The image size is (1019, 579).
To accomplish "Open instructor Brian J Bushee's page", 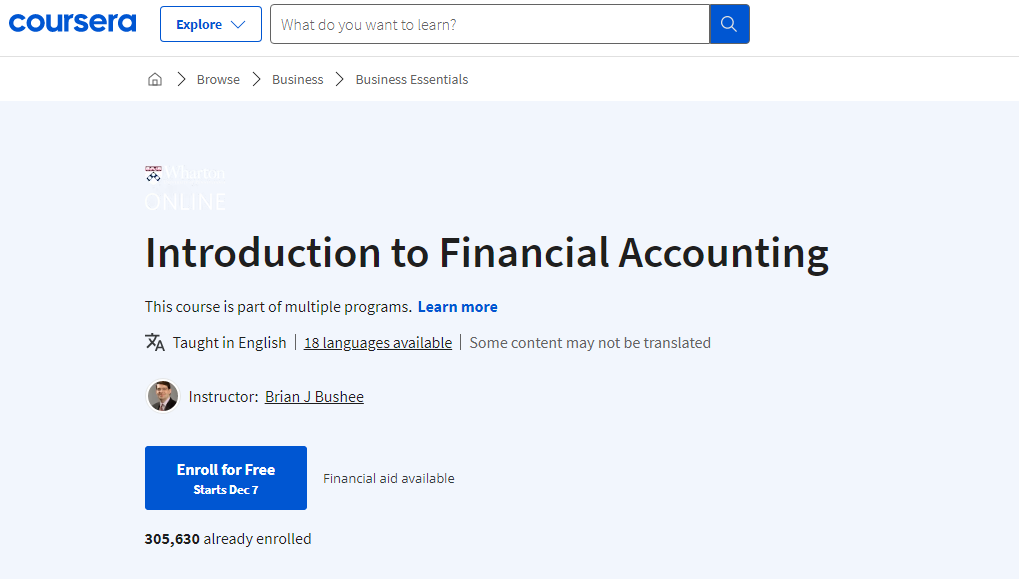I will pyautogui.click(x=313, y=396).
